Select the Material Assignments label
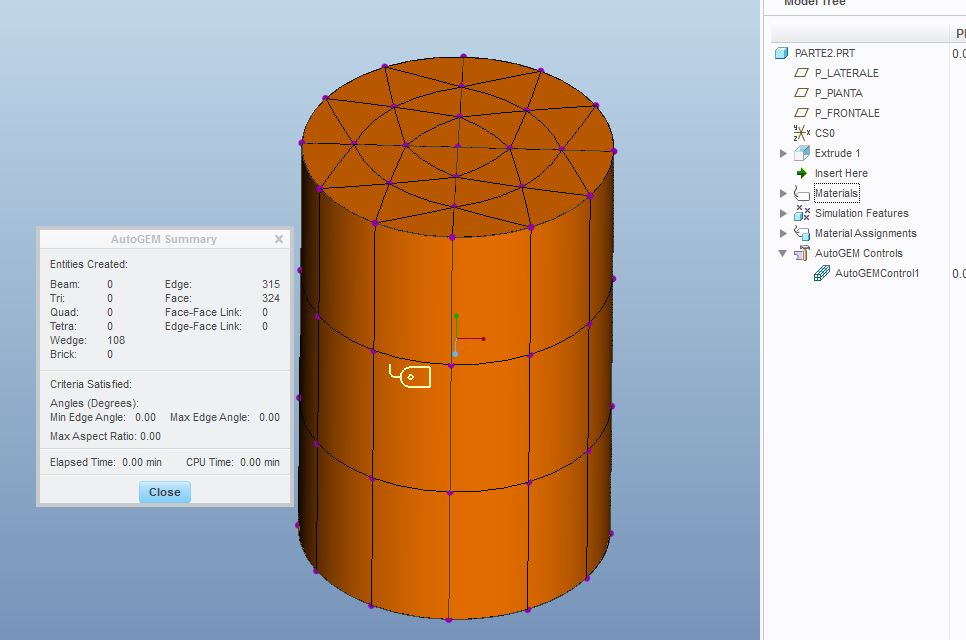Screen dimensions: 966x640 click(x=866, y=233)
